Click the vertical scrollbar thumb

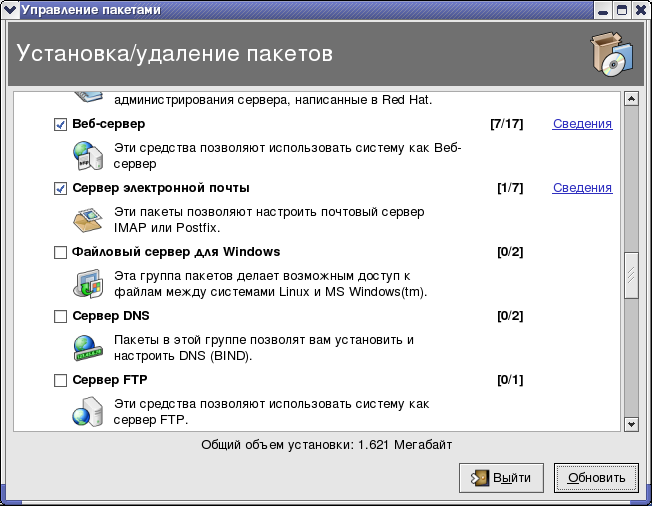click(x=631, y=275)
